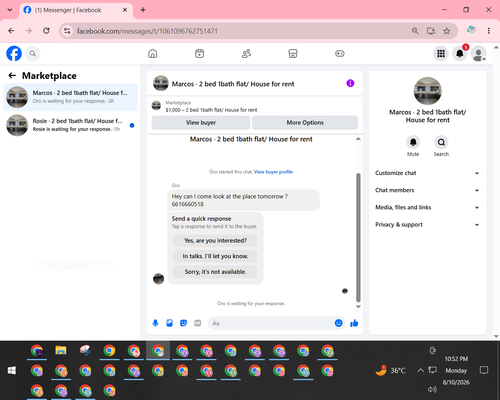The image size is (500, 400).
Task: Record a voice clip with microphone icon
Action: click(155, 323)
